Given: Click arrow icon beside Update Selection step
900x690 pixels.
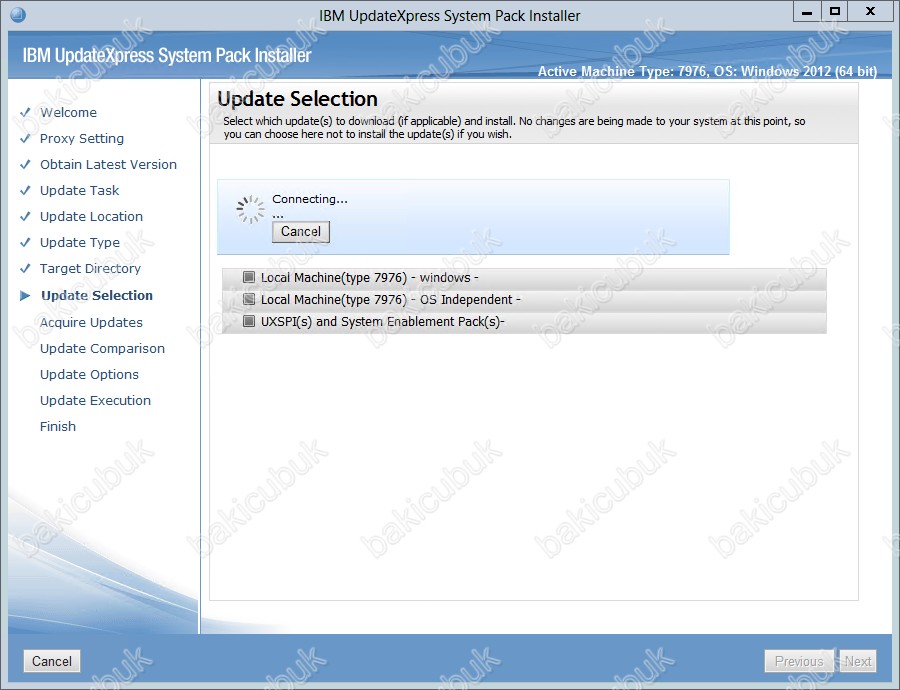Looking at the screenshot, I should click(25, 296).
